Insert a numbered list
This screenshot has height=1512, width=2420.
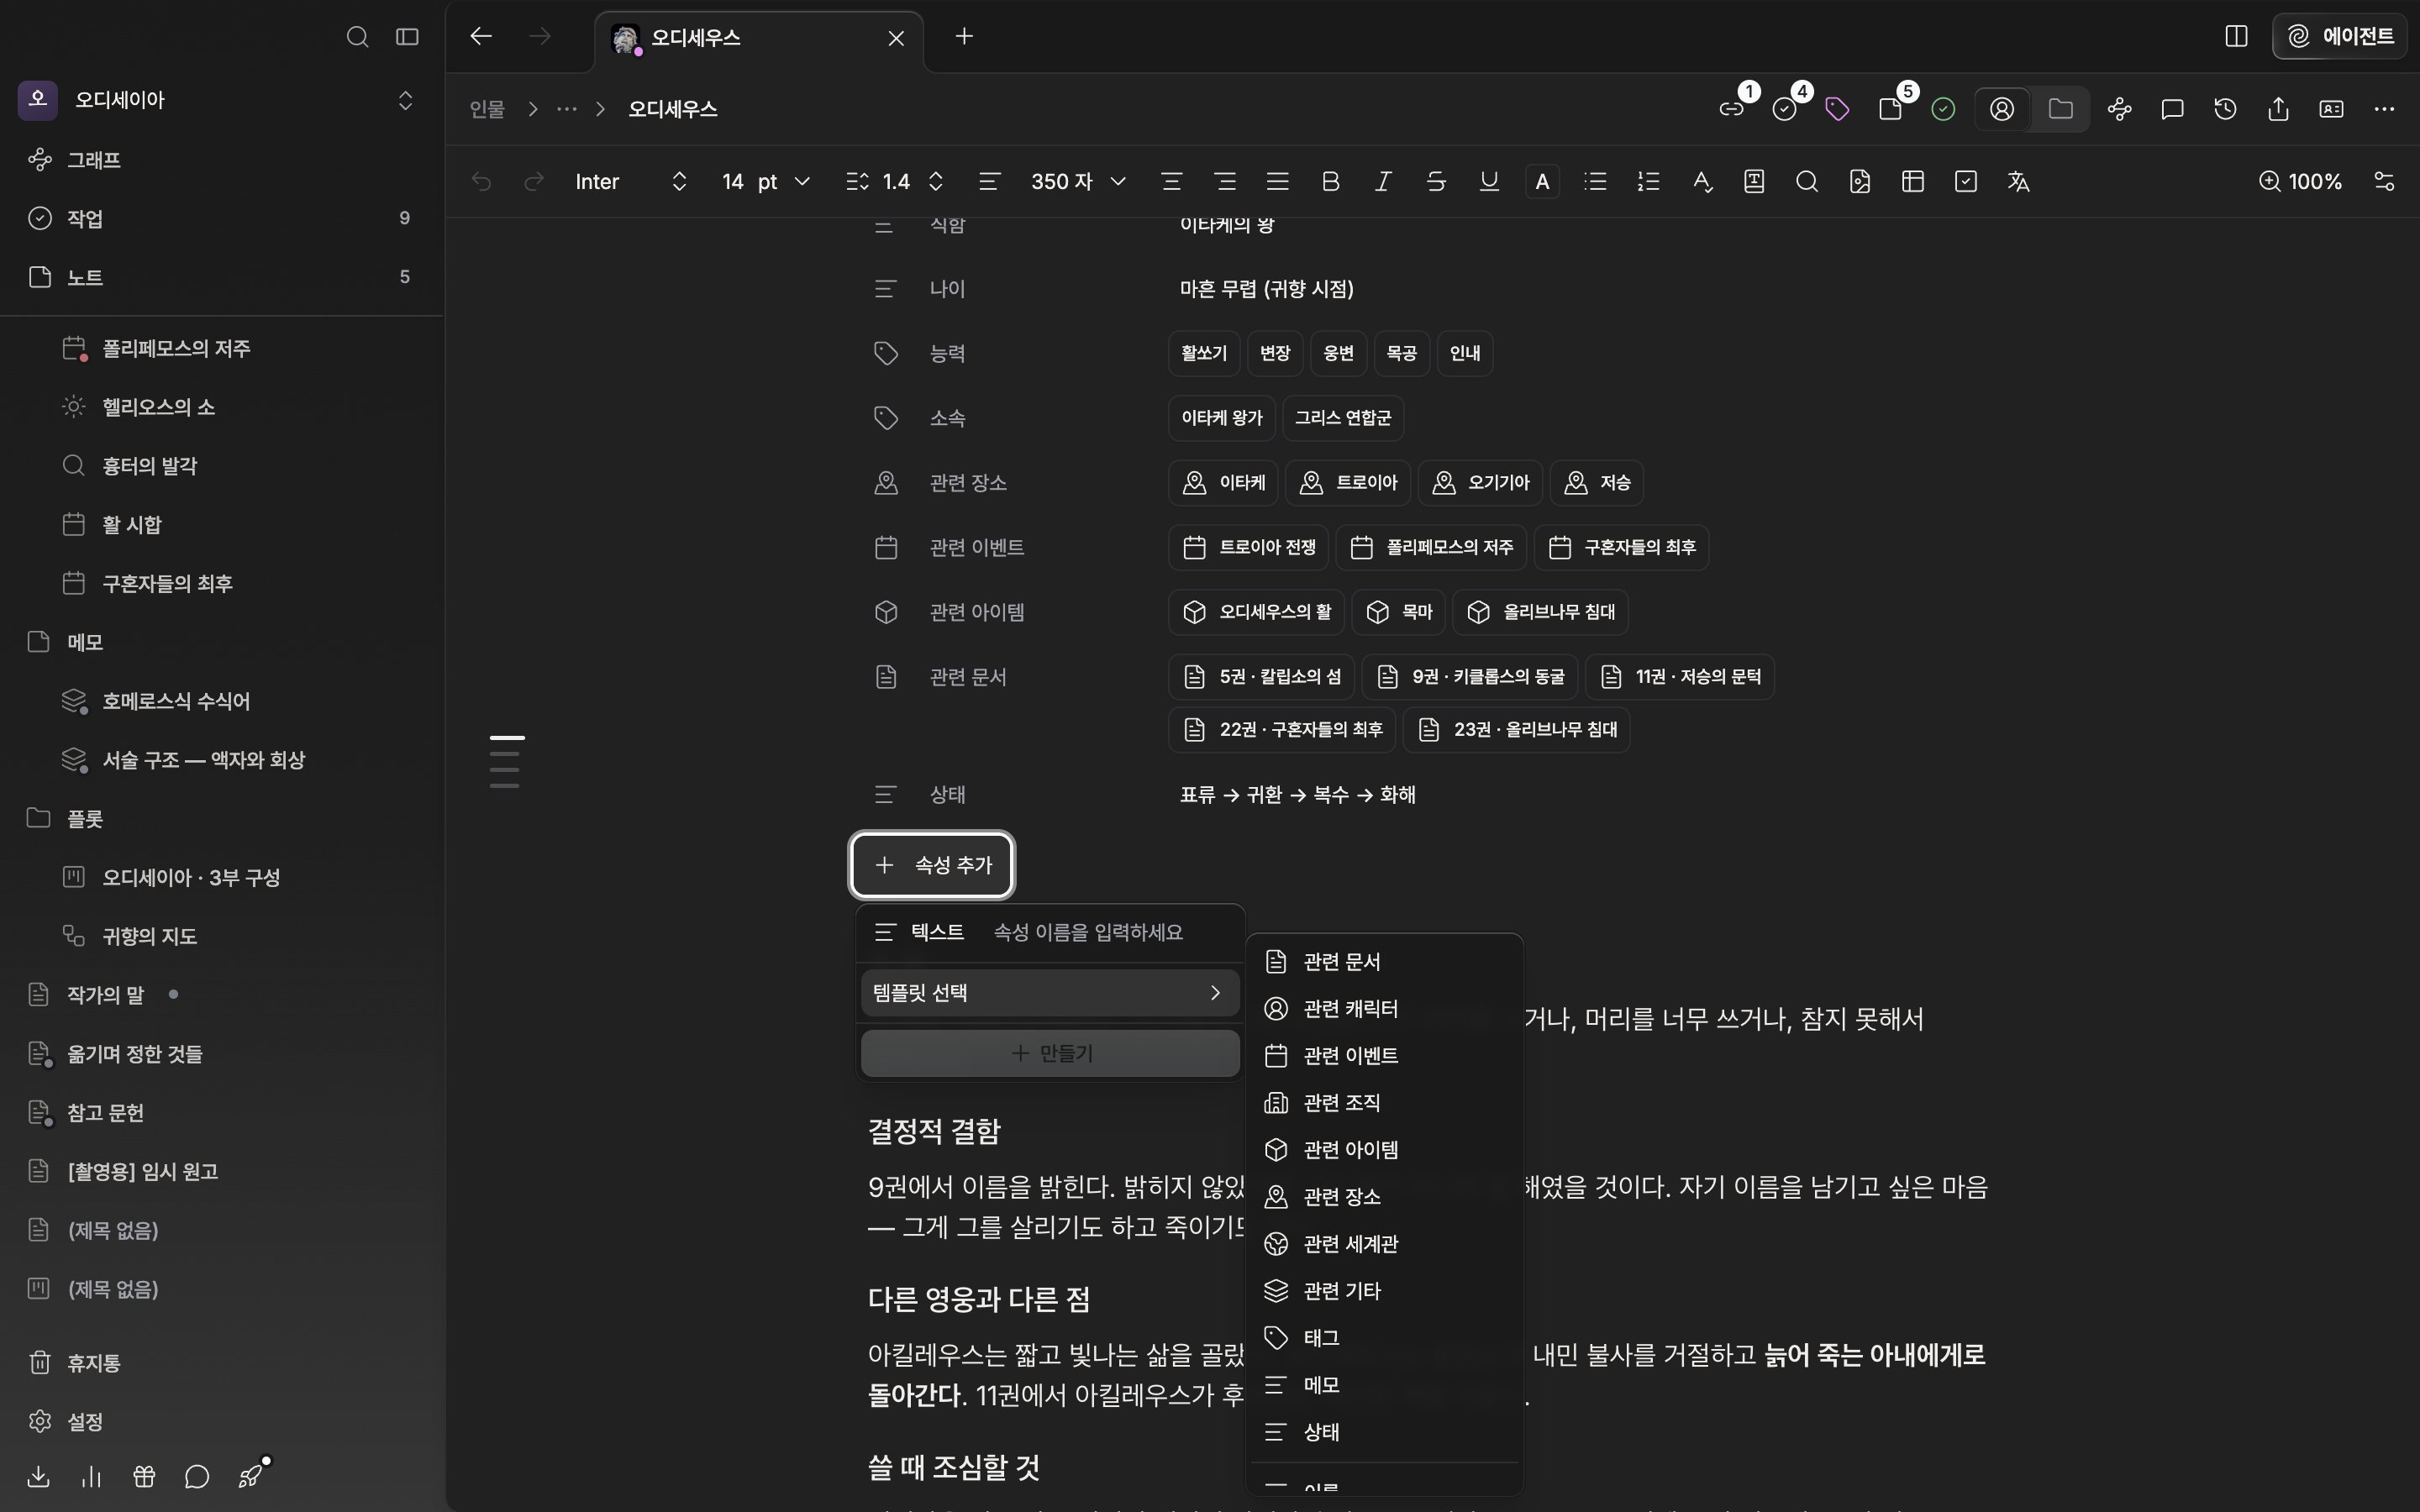(x=1648, y=181)
